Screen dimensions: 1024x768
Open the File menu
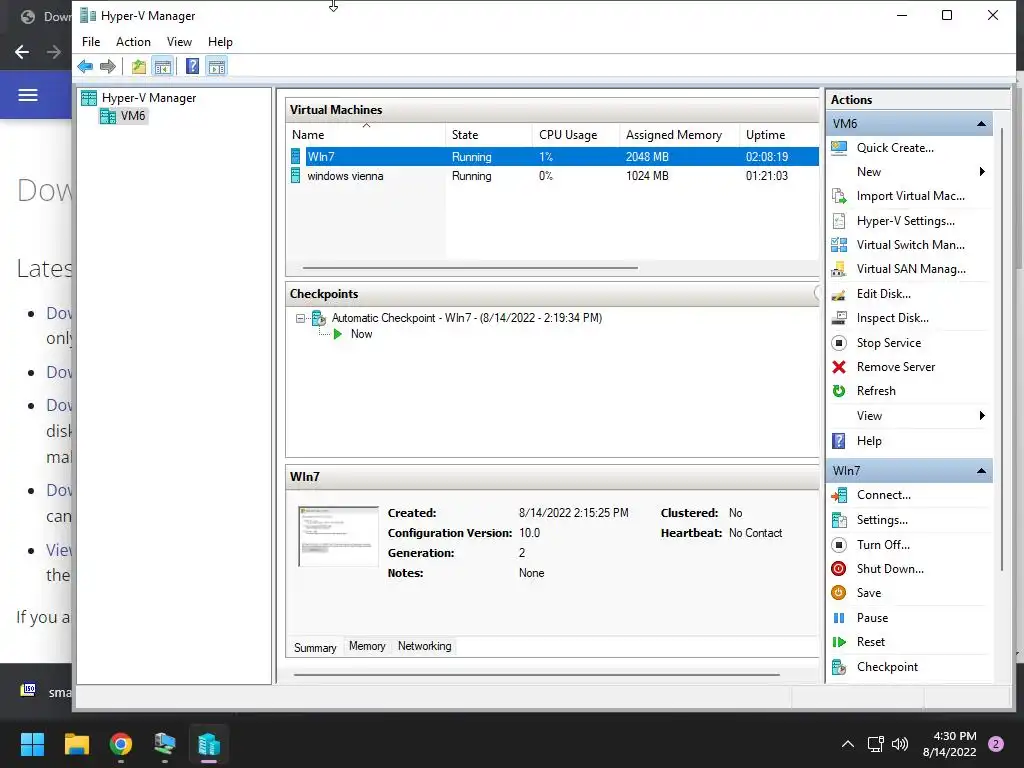pos(91,42)
